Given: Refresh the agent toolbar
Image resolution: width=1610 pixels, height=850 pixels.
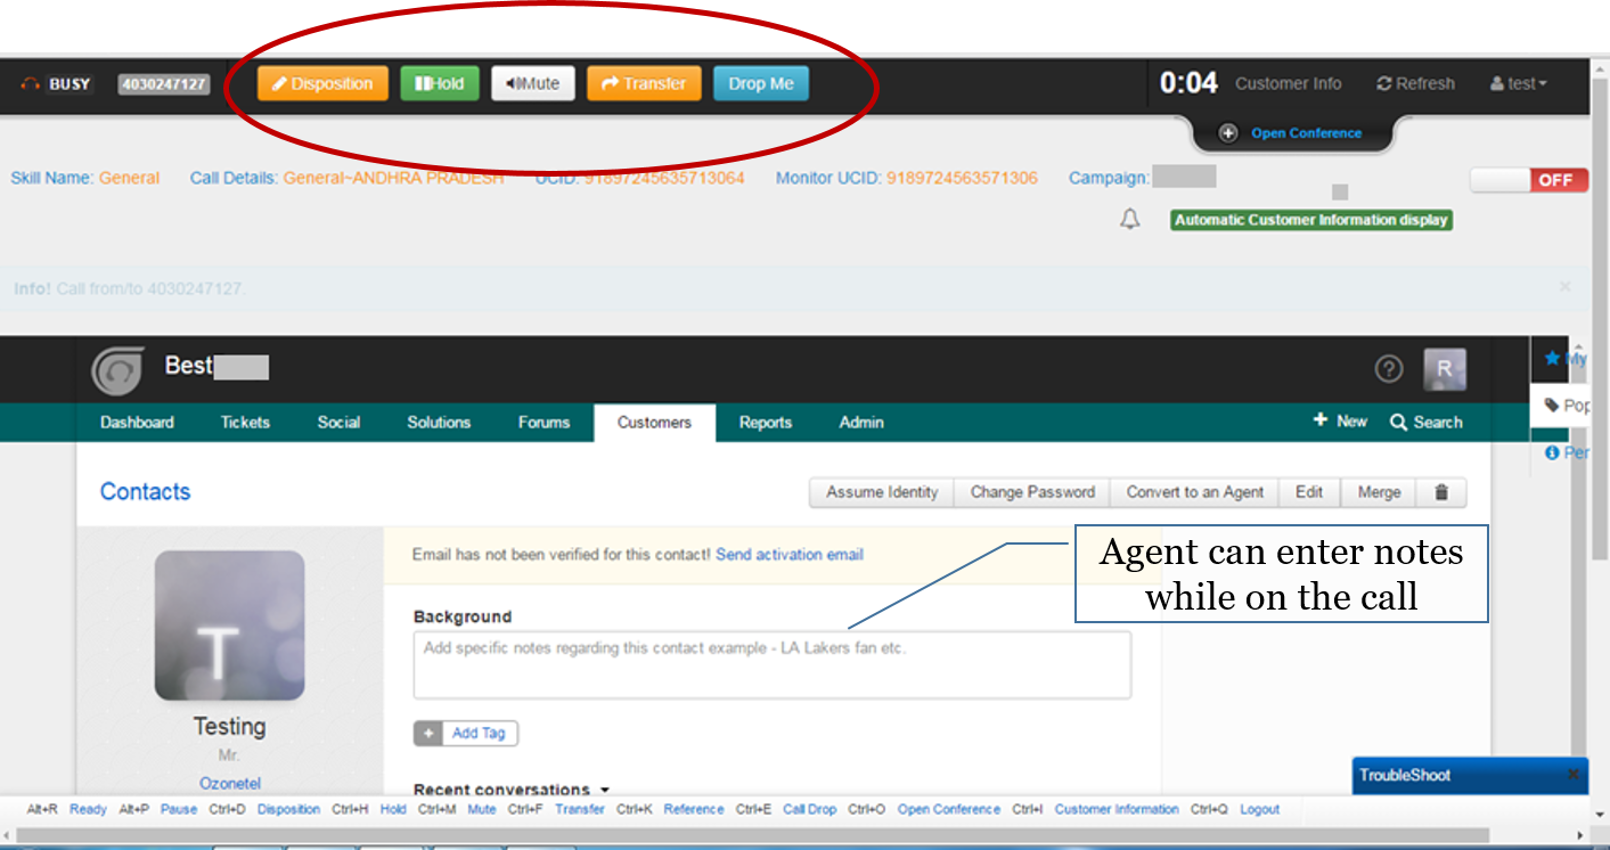Looking at the screenshot, I should pos(1416,84).
